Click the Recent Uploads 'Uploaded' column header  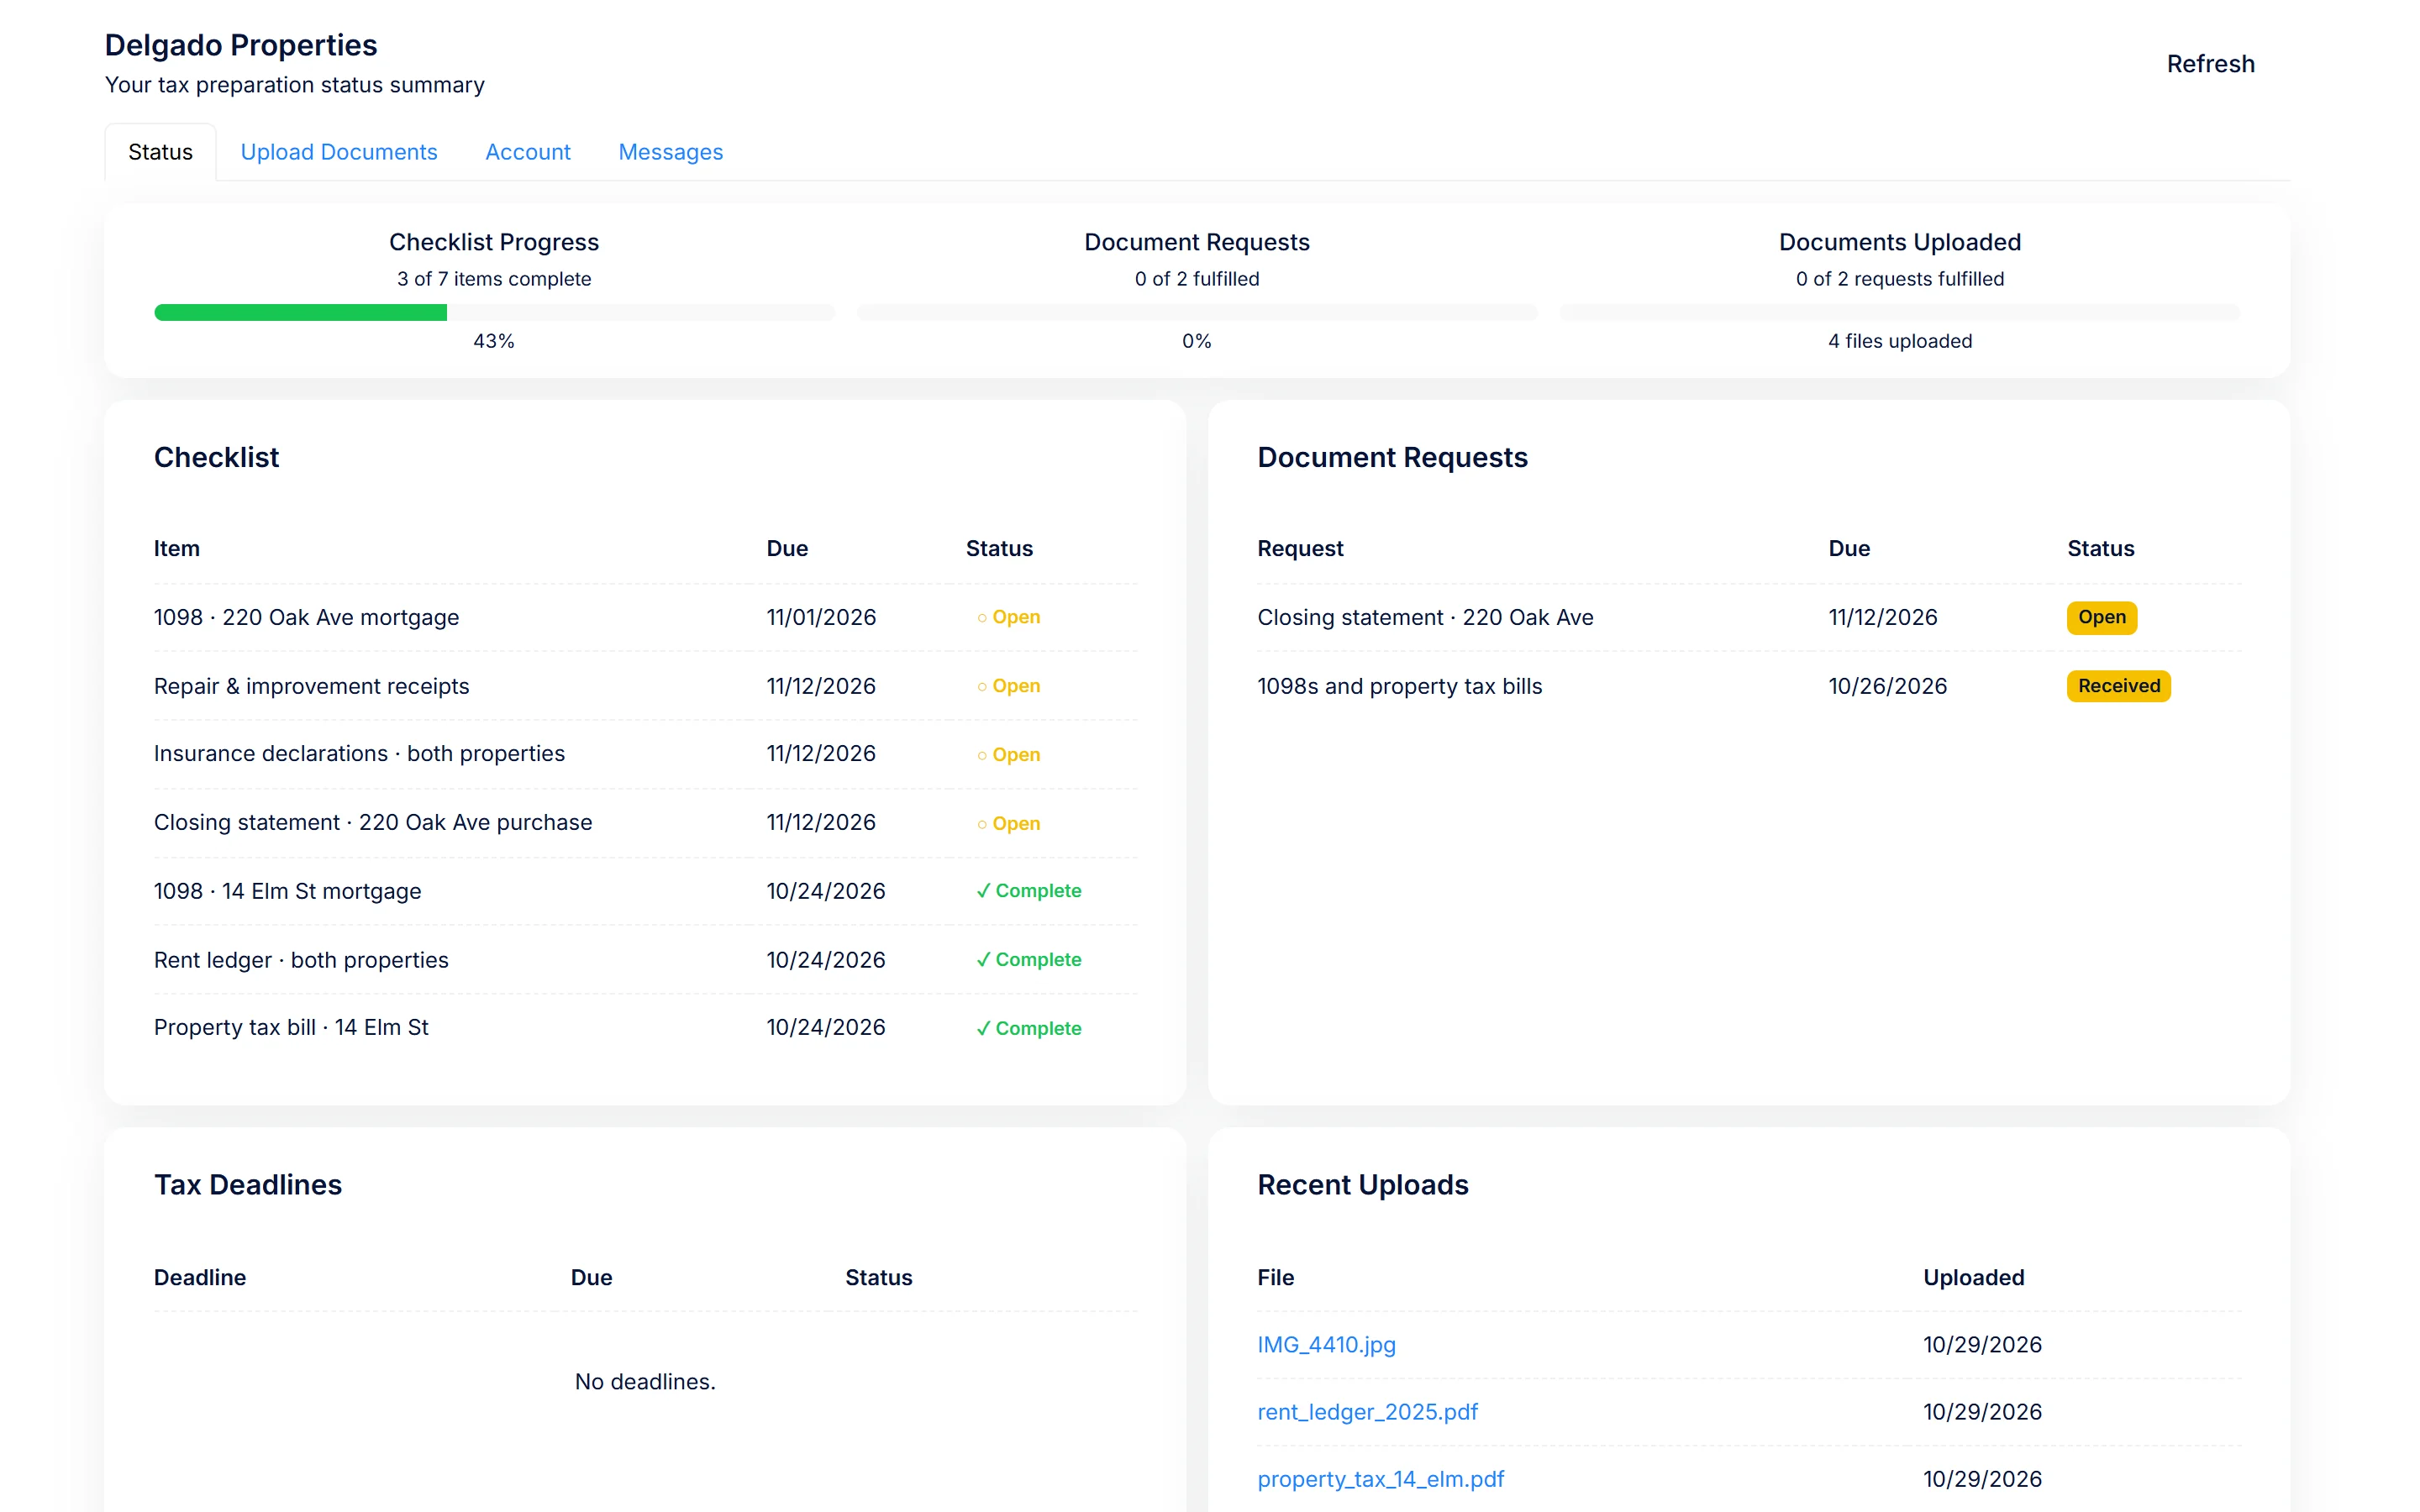[1973, 1277]
